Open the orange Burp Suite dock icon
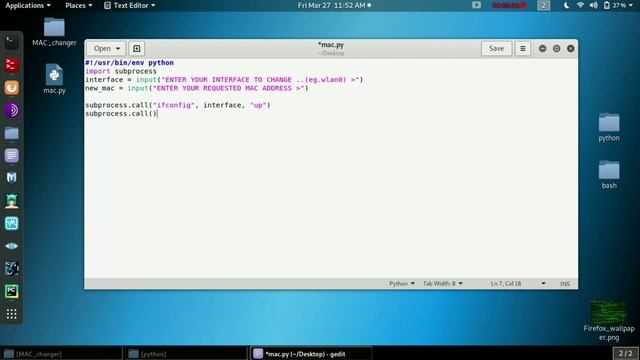 point(11,88)
